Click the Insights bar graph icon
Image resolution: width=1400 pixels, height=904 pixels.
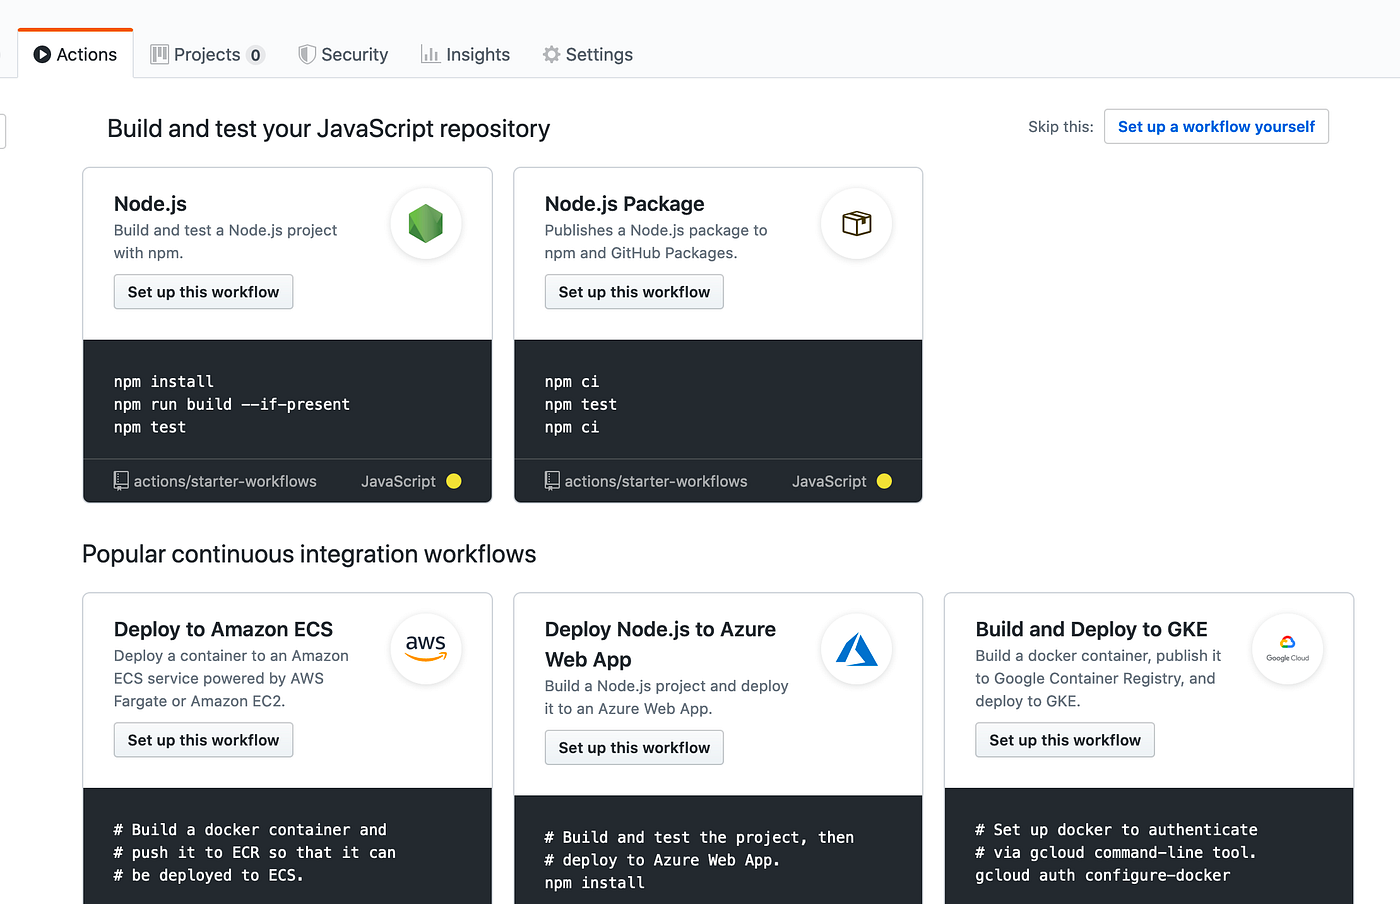coord(430,54)
